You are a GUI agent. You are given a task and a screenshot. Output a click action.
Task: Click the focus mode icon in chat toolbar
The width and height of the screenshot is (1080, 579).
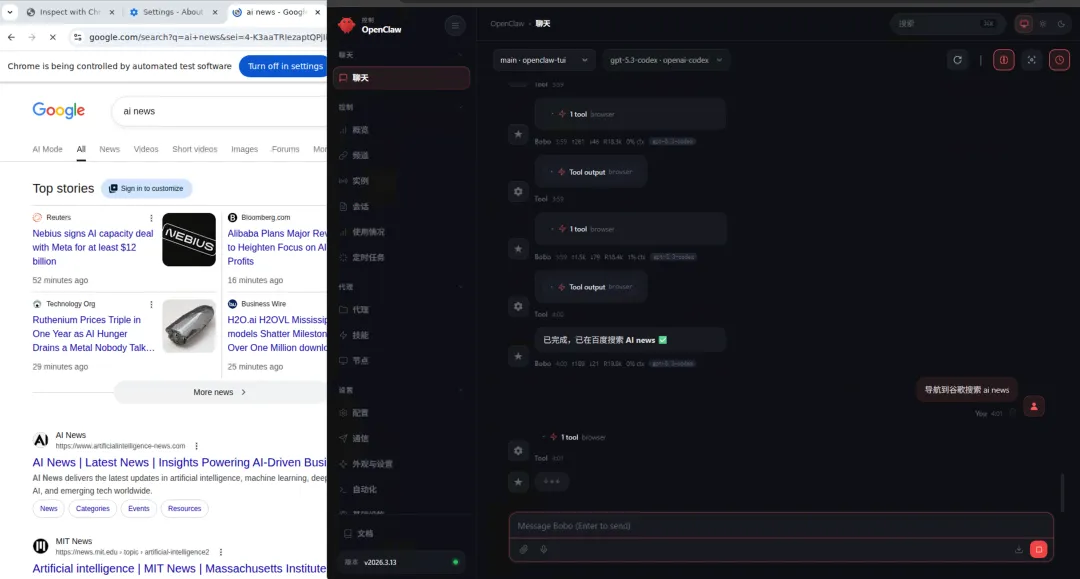point(1032,60)
